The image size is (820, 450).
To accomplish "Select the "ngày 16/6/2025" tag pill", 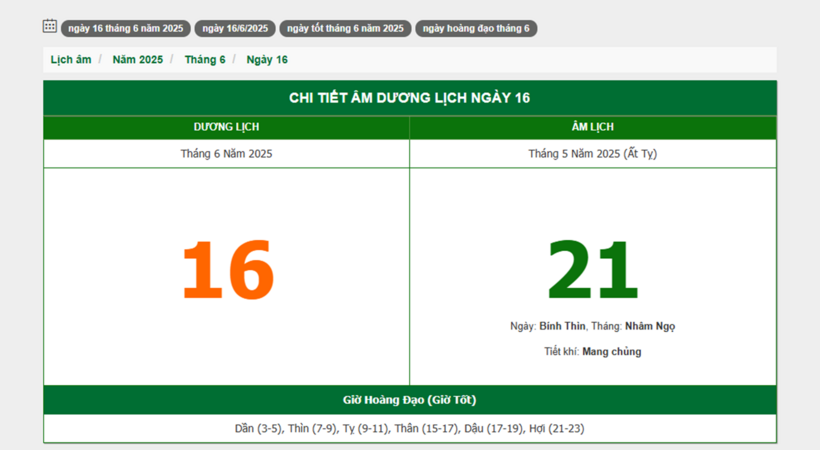I will [x=235, y=28].
